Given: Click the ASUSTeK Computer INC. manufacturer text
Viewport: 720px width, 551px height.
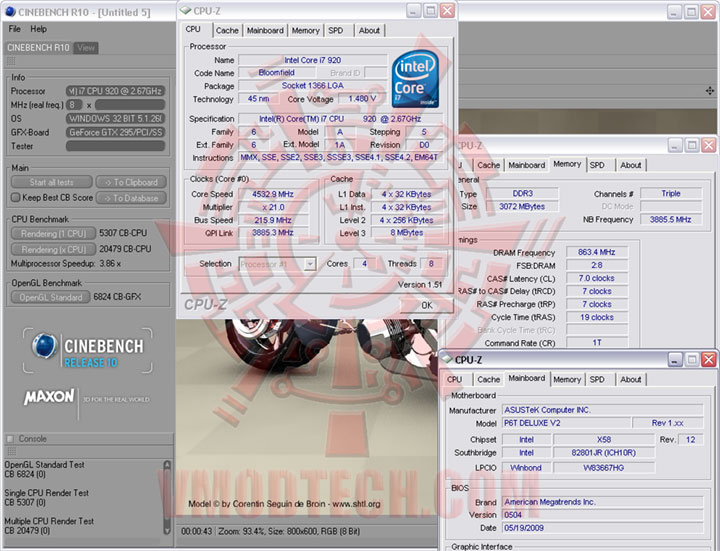Looking at the screenshot, I should [x=547, y=410].
